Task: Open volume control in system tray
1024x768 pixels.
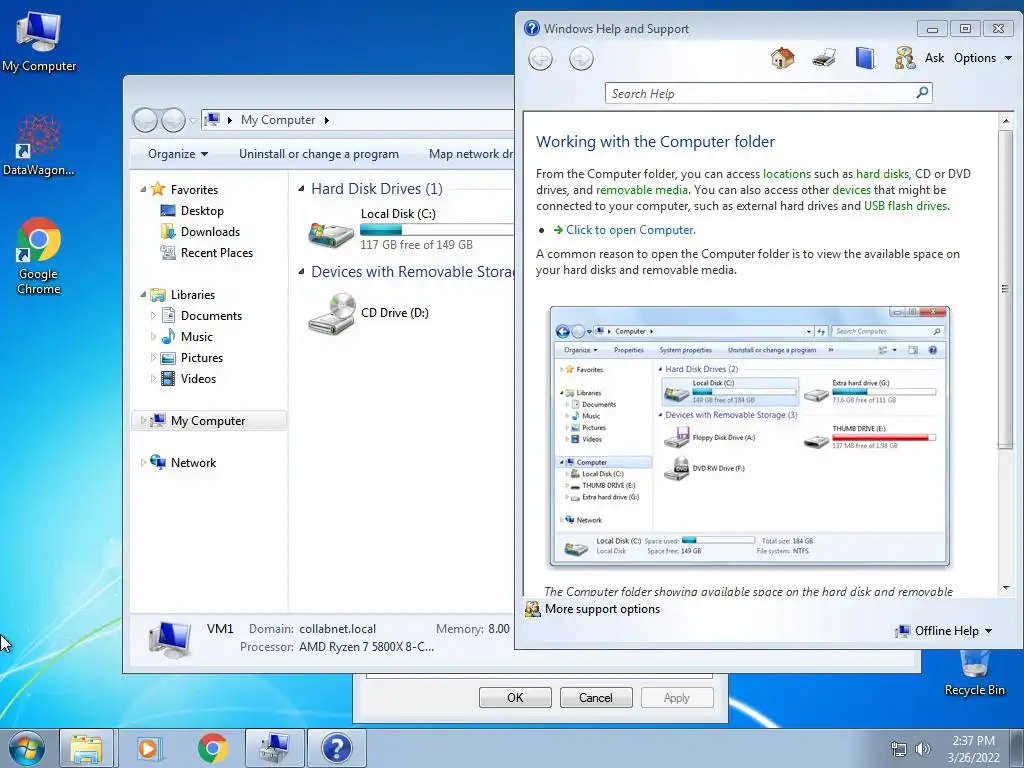Action: click(923, 749)
